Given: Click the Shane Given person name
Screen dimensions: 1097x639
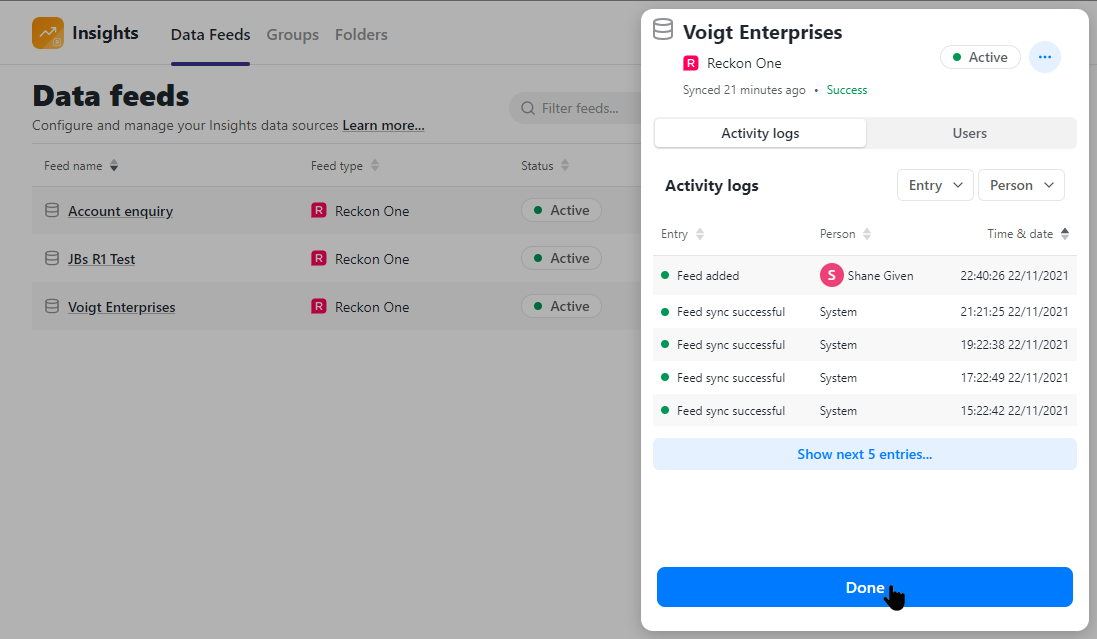Looking at the screenshot, I should point(880,276).
